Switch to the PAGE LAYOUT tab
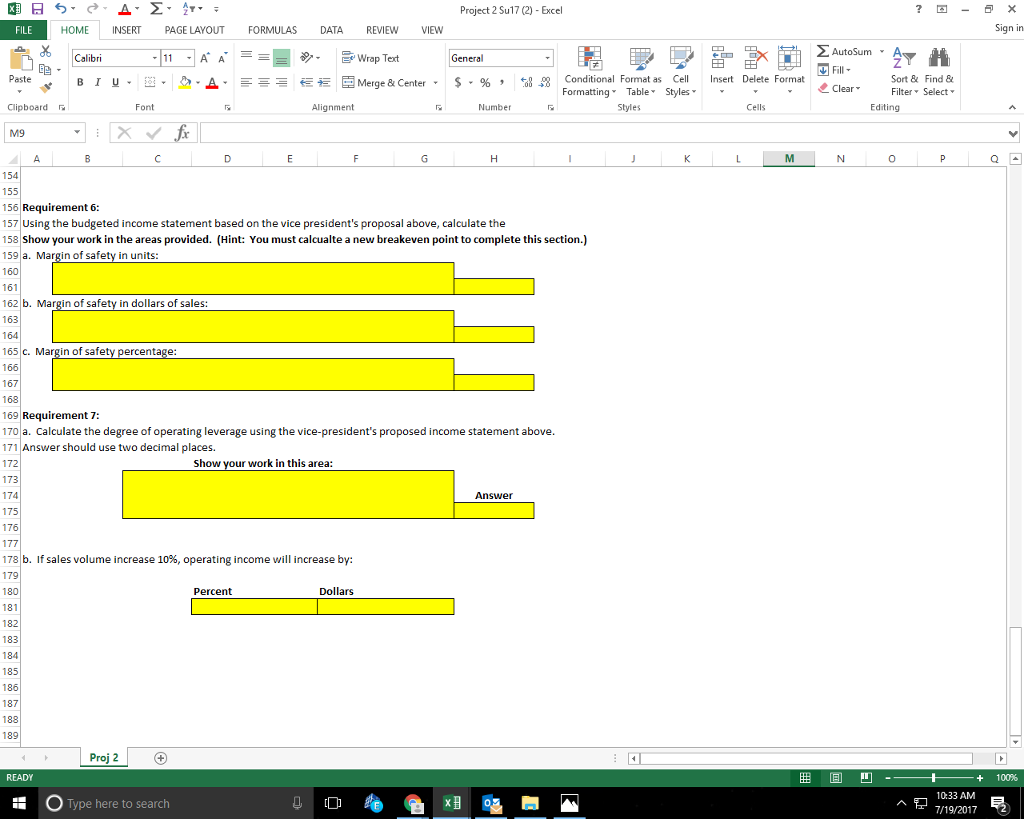 [195, 30]
